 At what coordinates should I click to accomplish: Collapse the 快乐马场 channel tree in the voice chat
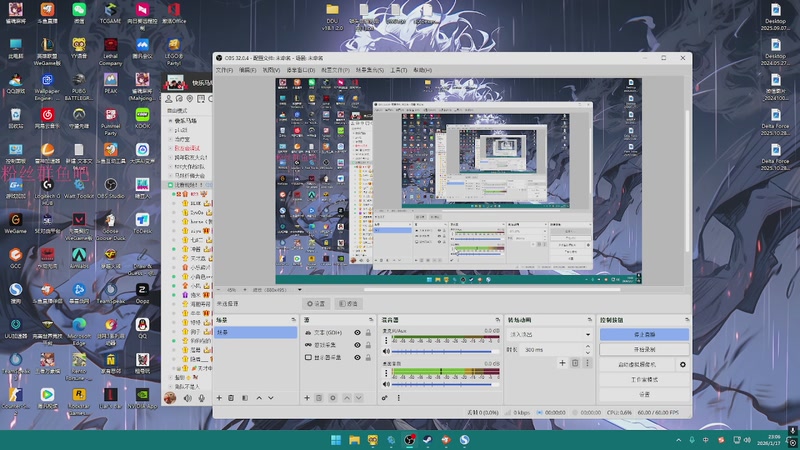click(x=170, y=121)
